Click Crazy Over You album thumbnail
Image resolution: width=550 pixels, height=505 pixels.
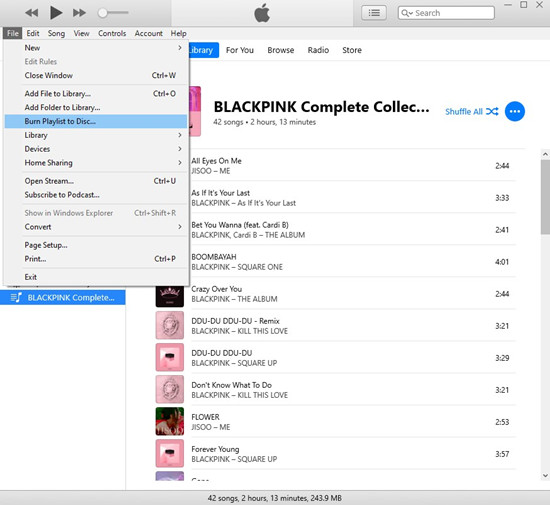coord(170,297)
